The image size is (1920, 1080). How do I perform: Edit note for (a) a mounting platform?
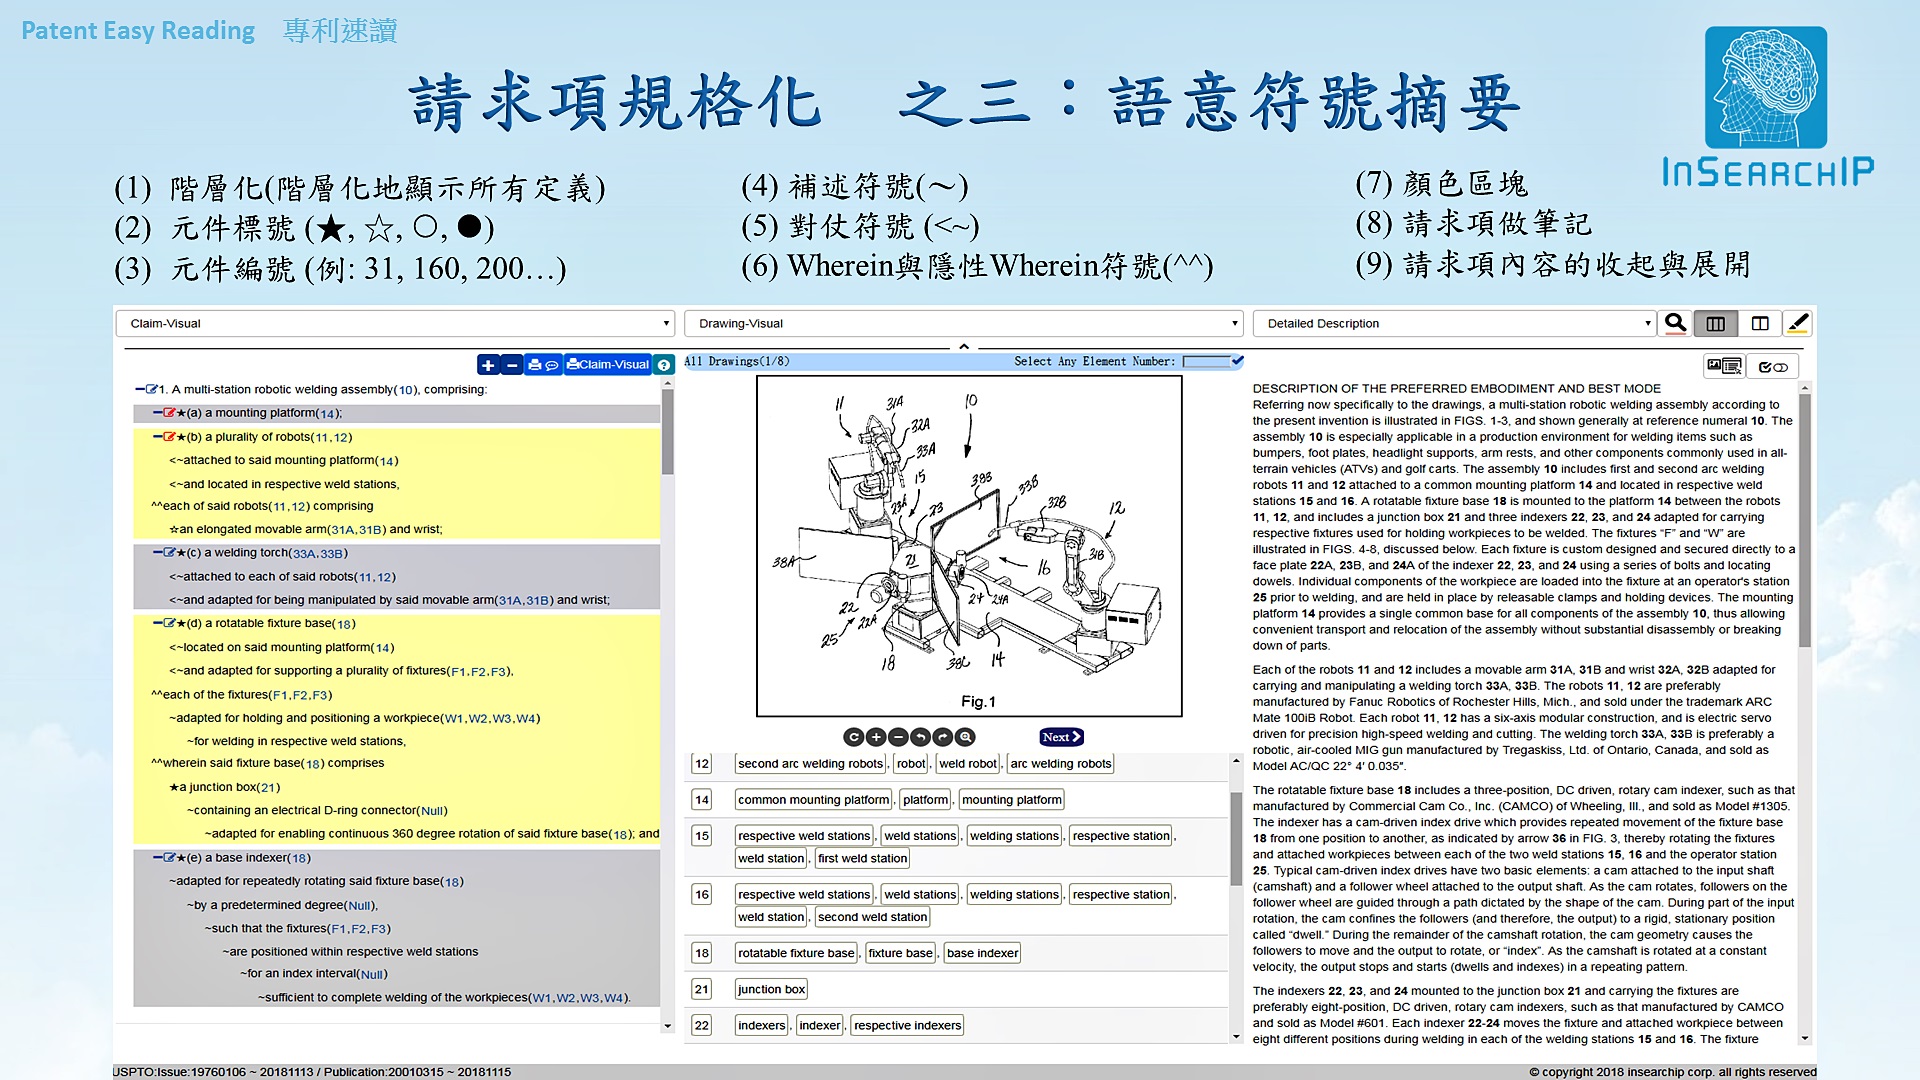[170, 413]
